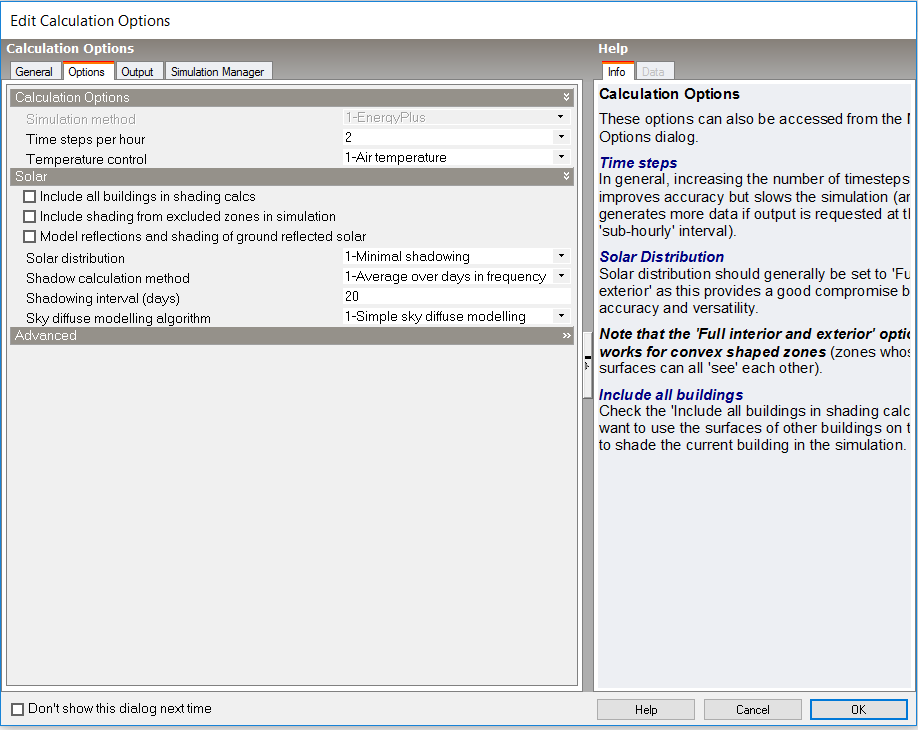Toggle Model reflections and shading of ground

click(29, 237)
